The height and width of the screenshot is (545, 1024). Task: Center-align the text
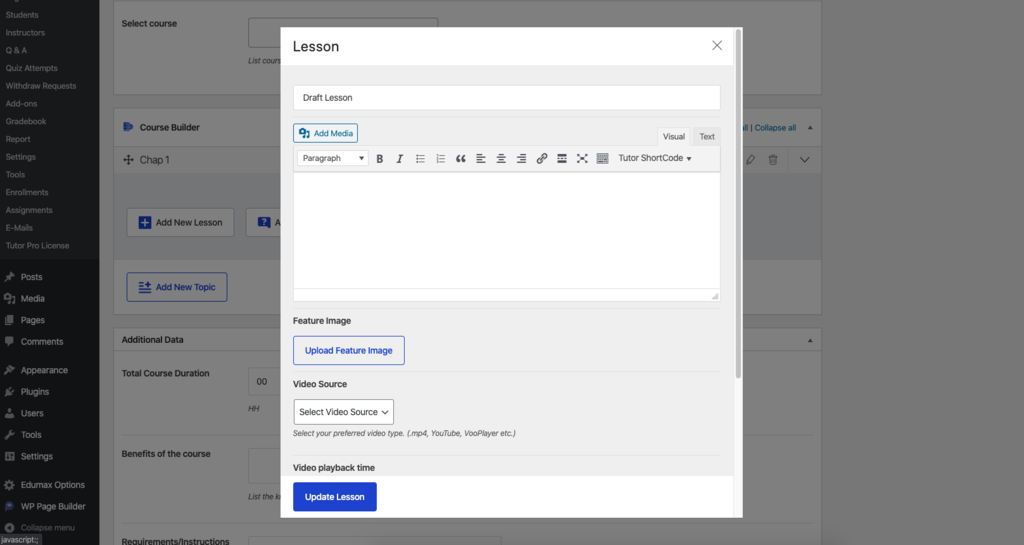501,159
